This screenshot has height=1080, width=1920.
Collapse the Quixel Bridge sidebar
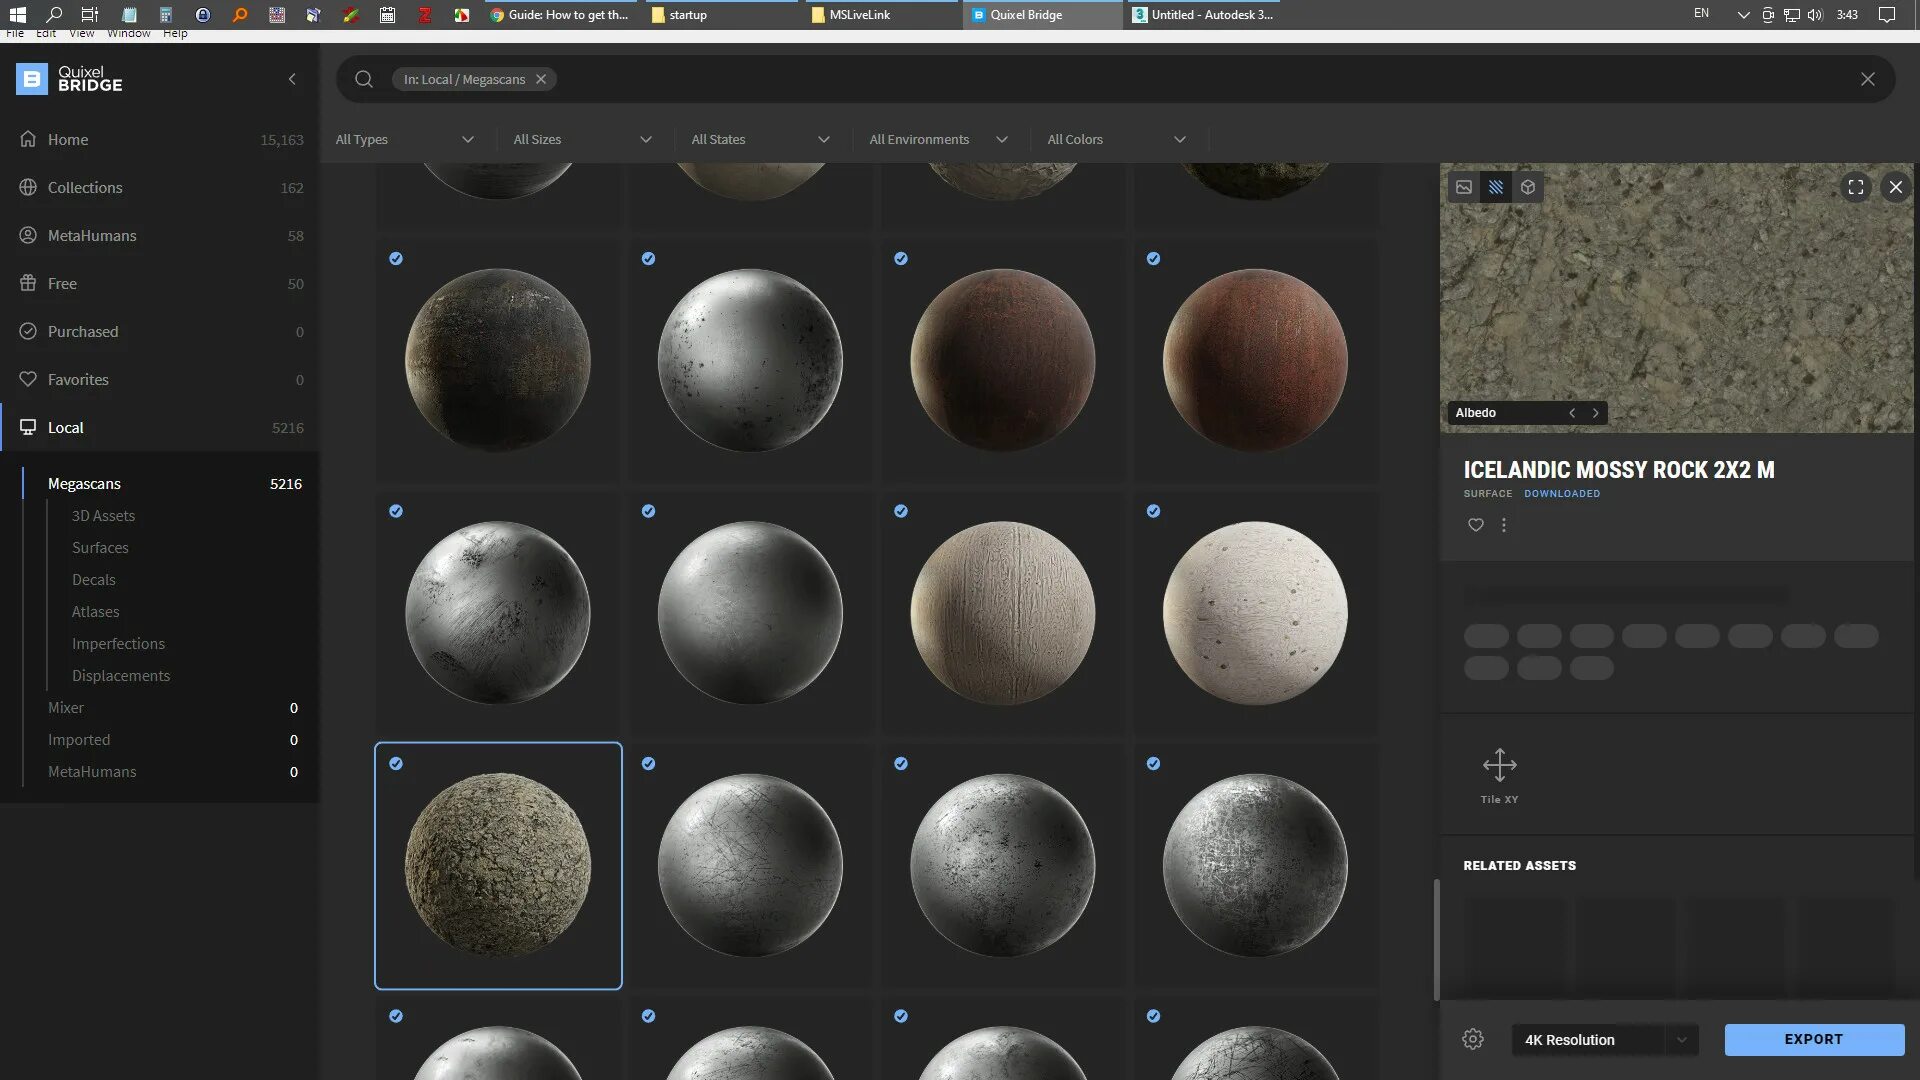coord(292,79)
